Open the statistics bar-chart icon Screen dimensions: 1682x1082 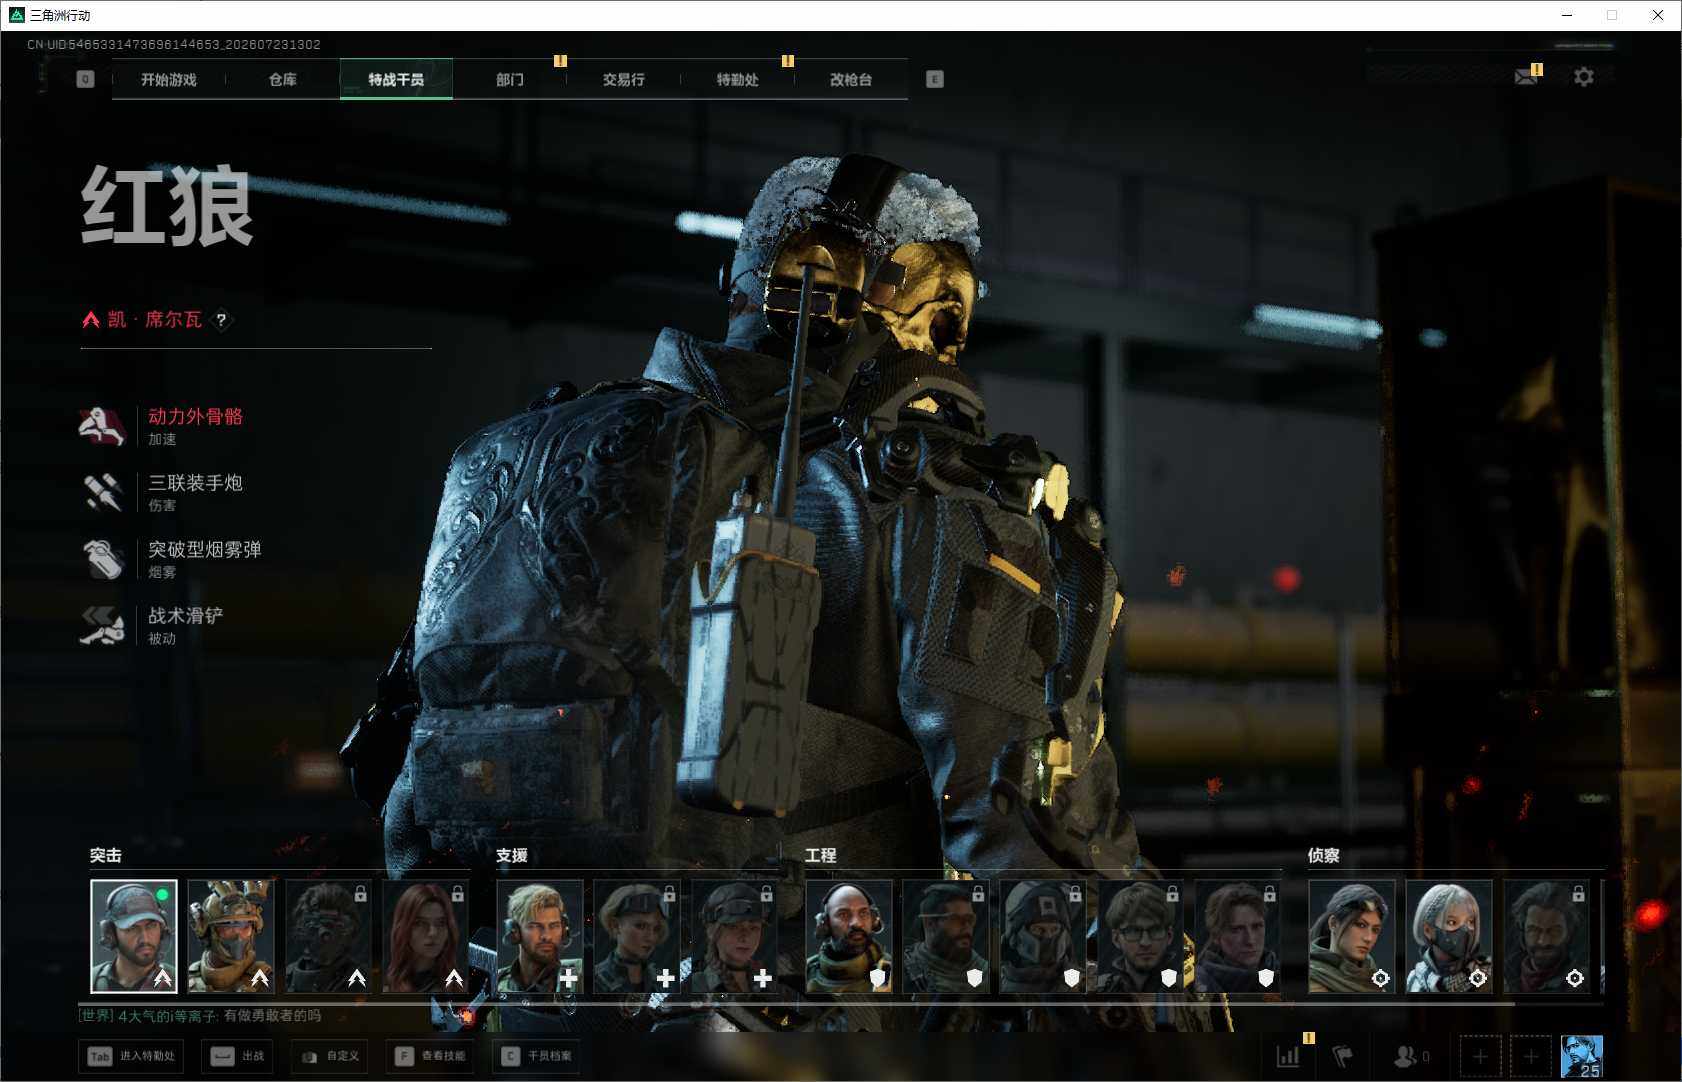point(1288,1056)
